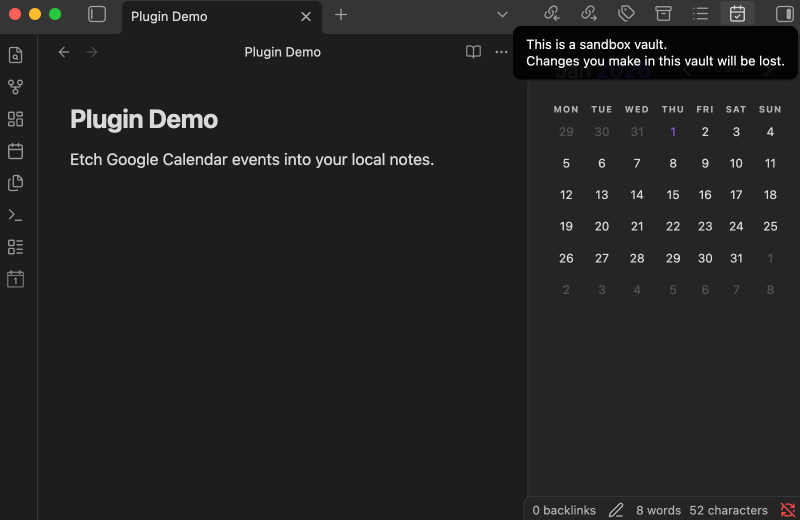Open graph view from the ribbon
The image size is (800, 520).
tap(16, 87)
